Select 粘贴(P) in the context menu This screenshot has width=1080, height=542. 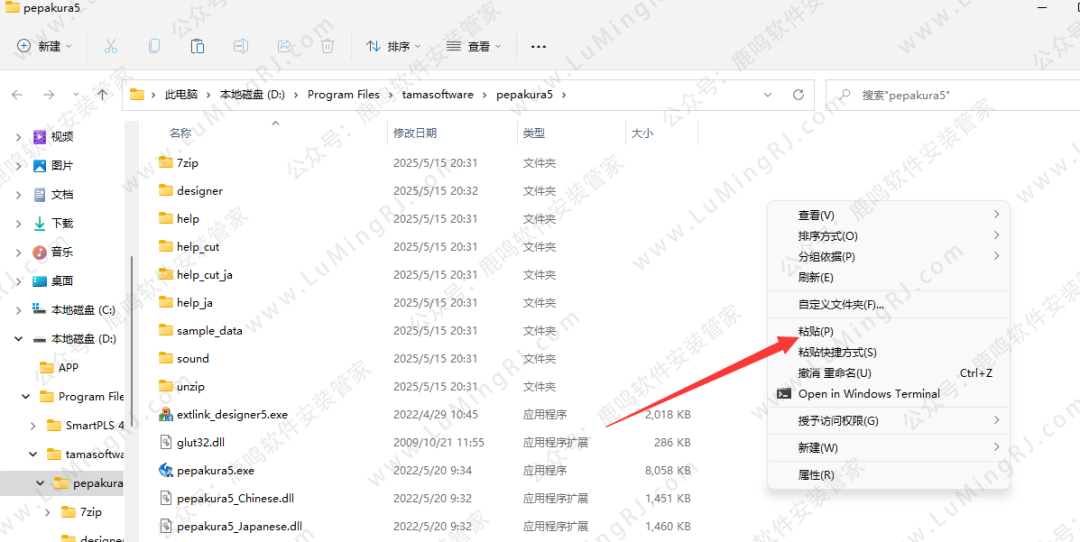816,332
